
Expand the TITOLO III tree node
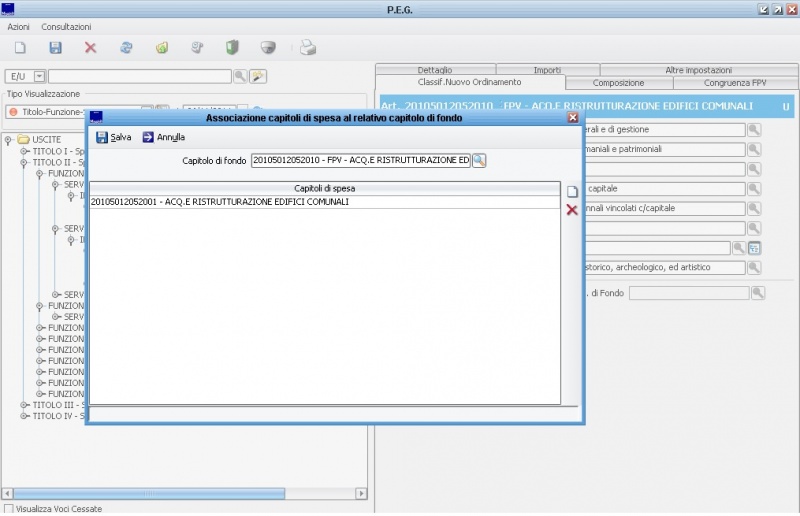point(23,405)
